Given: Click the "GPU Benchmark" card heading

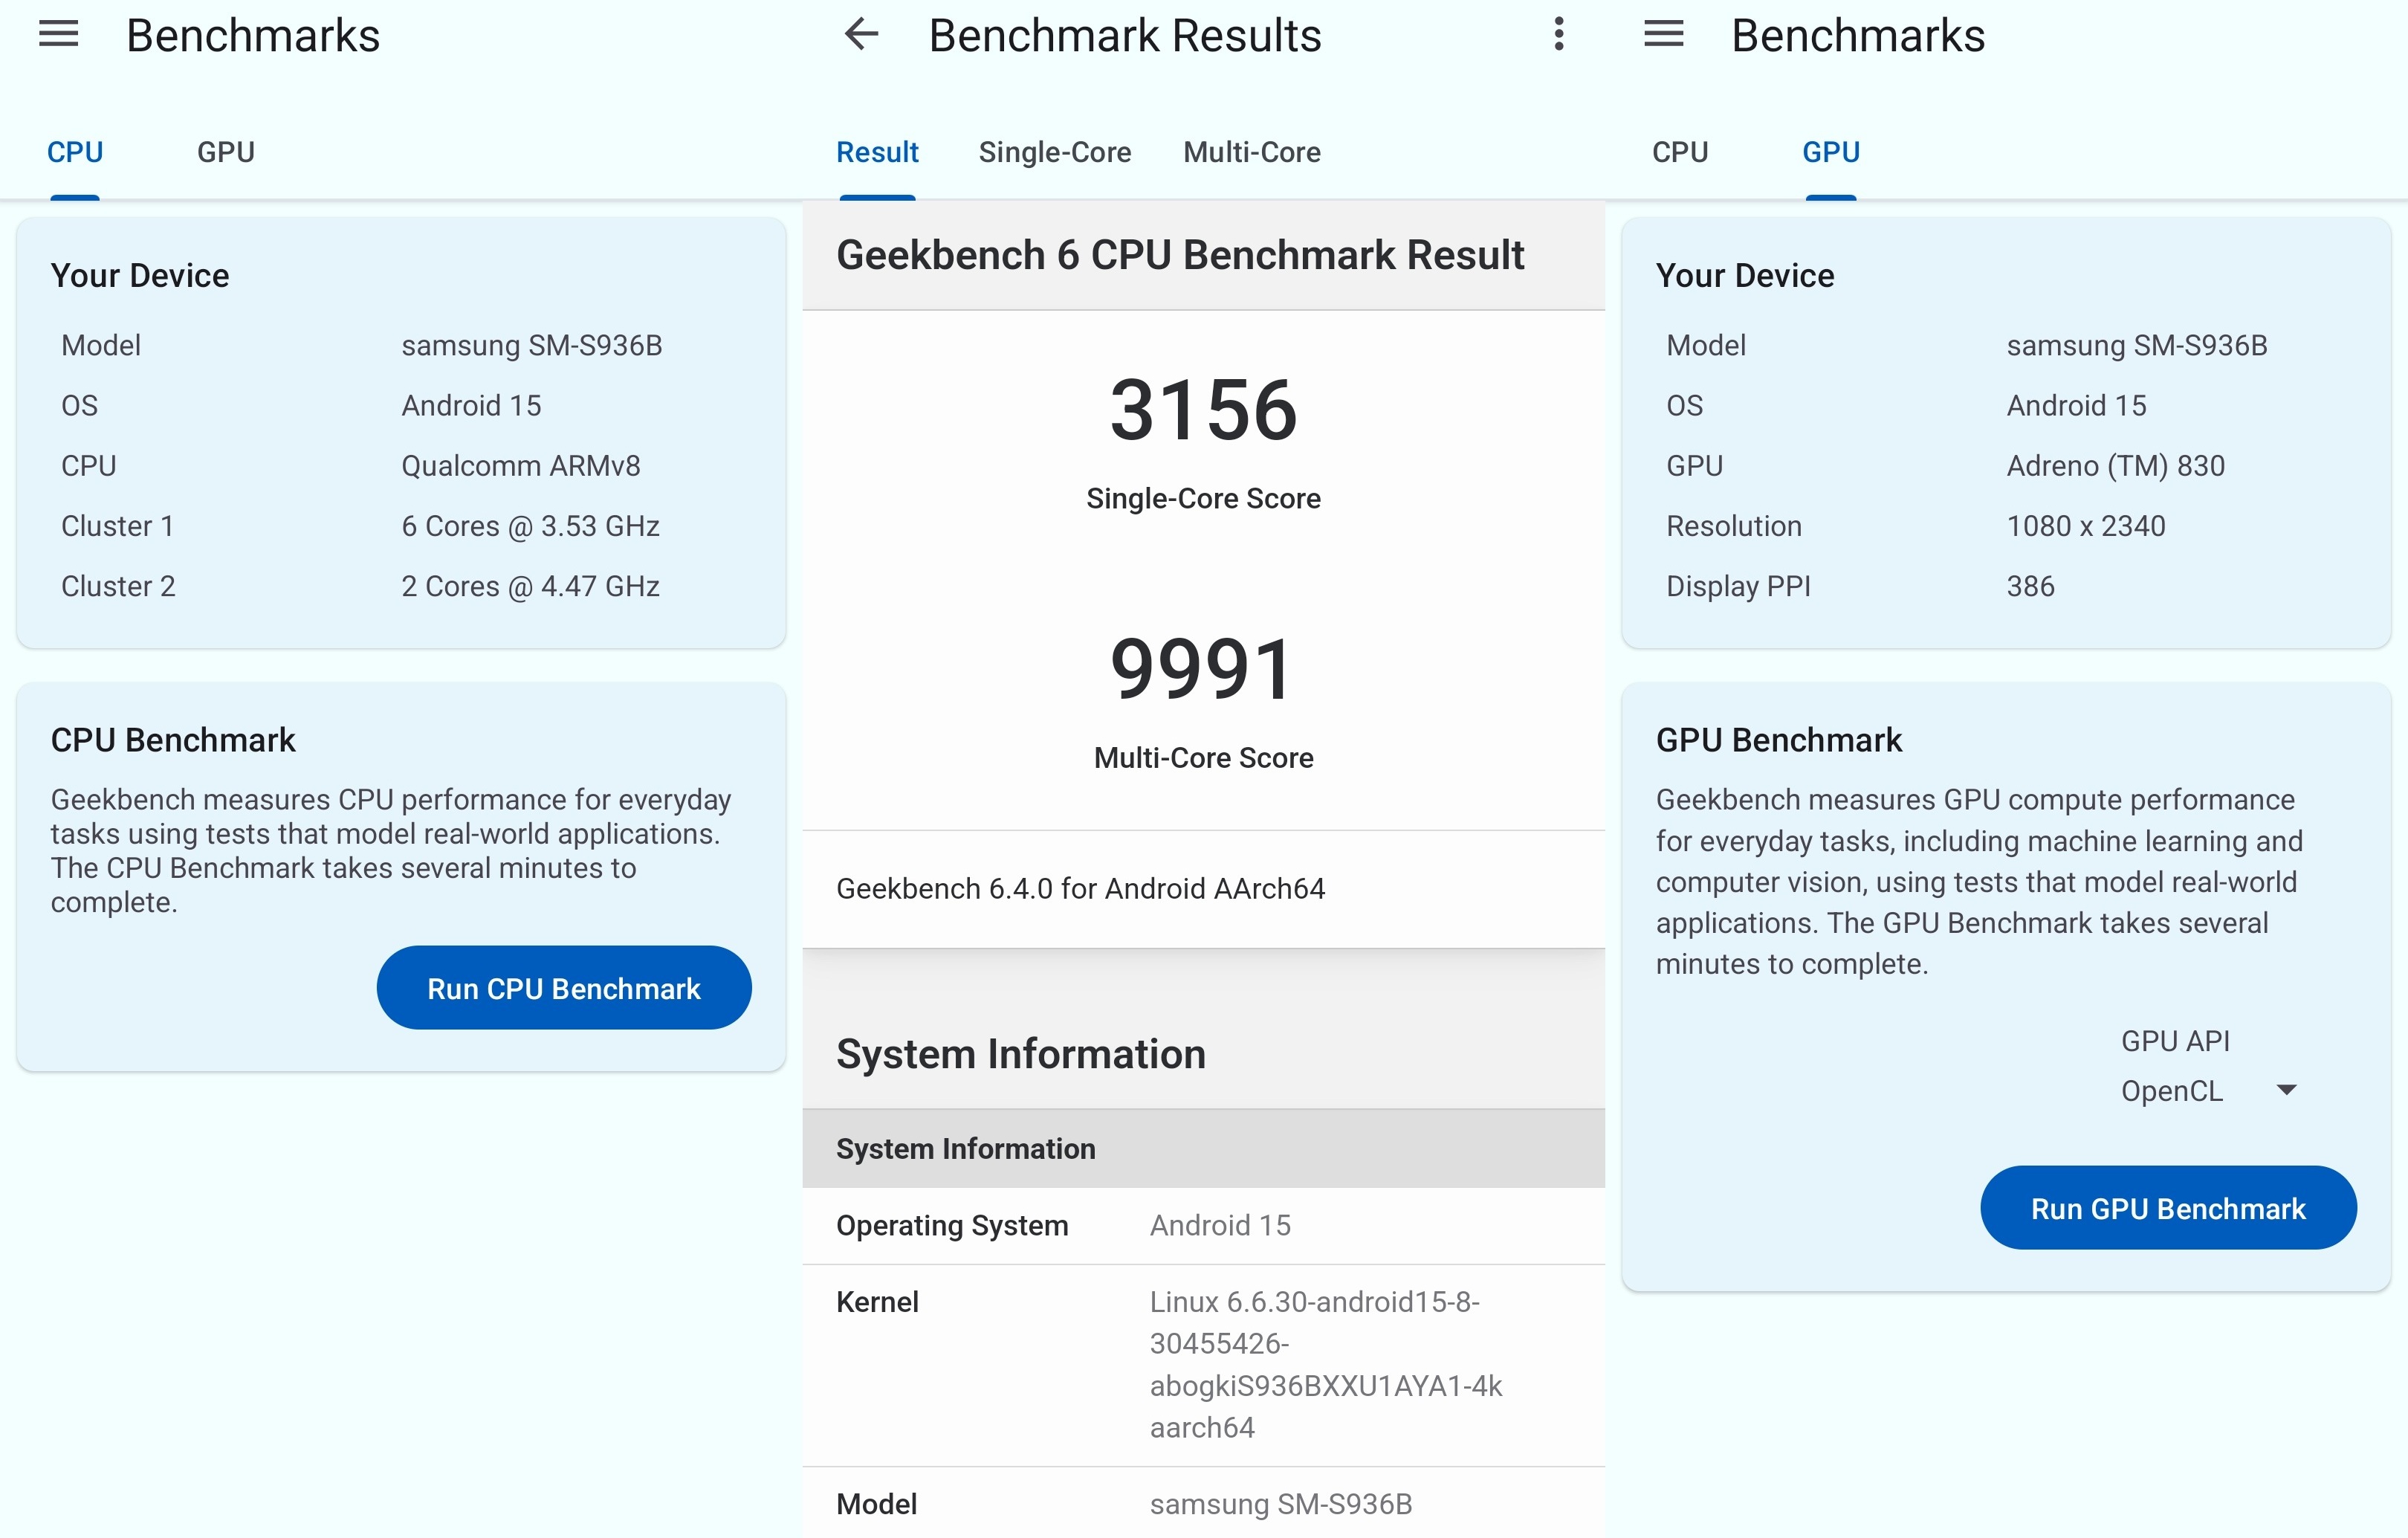Looking at the screenshot, I should tap(1779, 740).
